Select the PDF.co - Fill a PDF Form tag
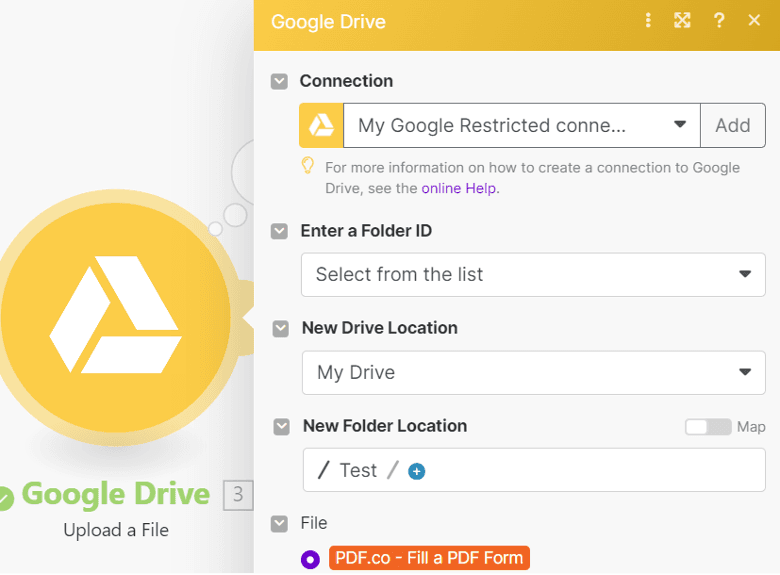Viewport: 780px width, 575px height. coord(429,558)
